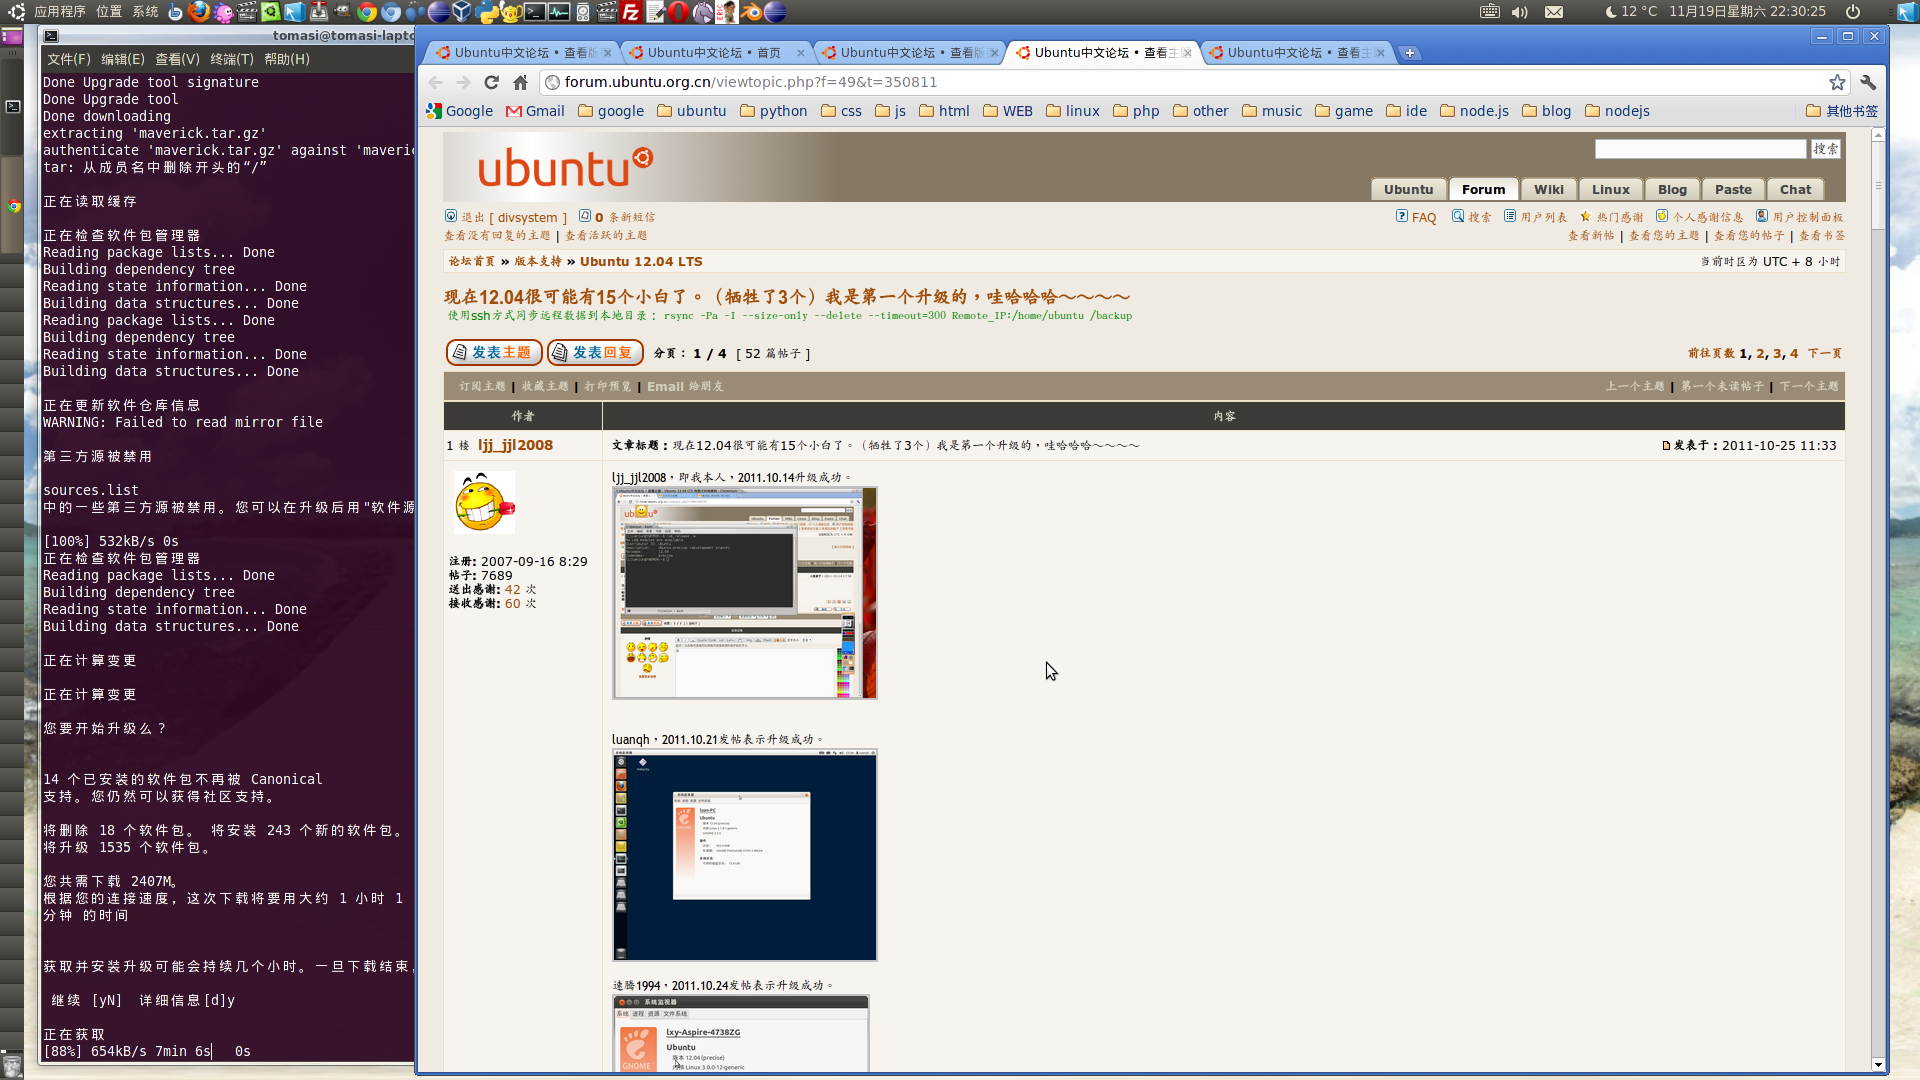Open the volume control in system tray
The image size is (1920, 1080).
coord(1520,12)
